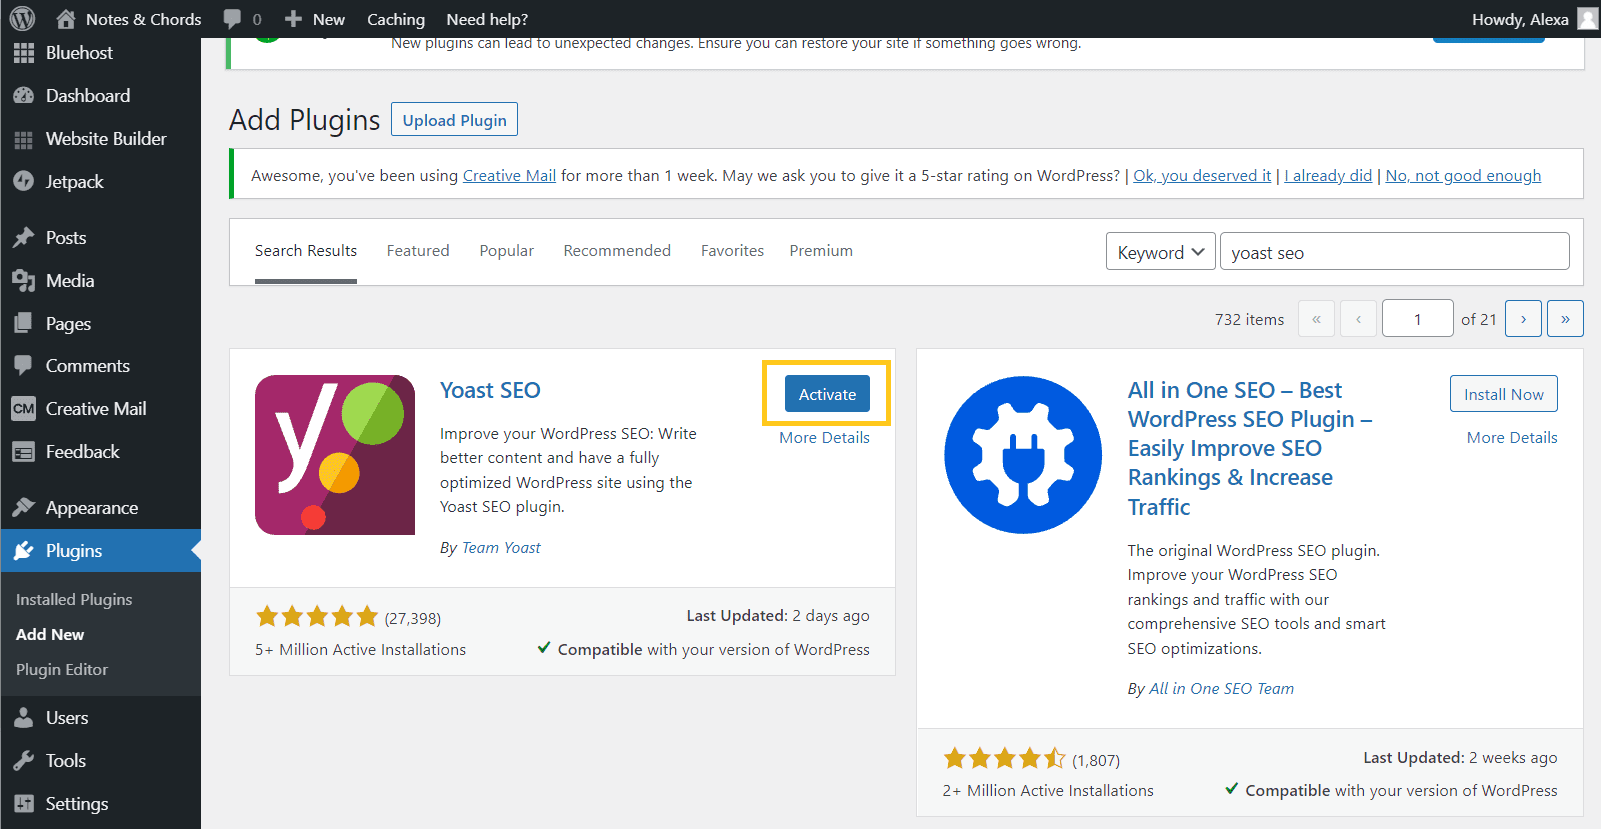The image size is (1601, 829).
Task: Click the Tools wrench icon
Action: tap(24, 761)
